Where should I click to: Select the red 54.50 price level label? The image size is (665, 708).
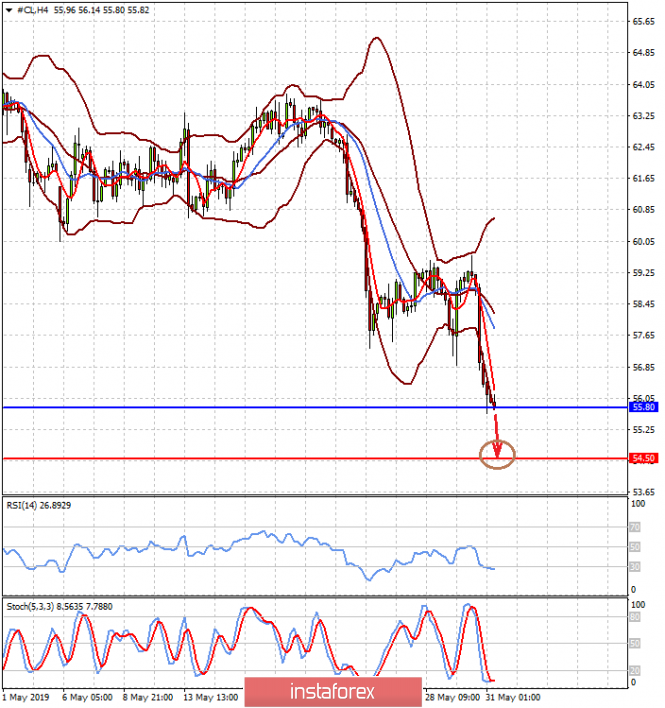643,458
